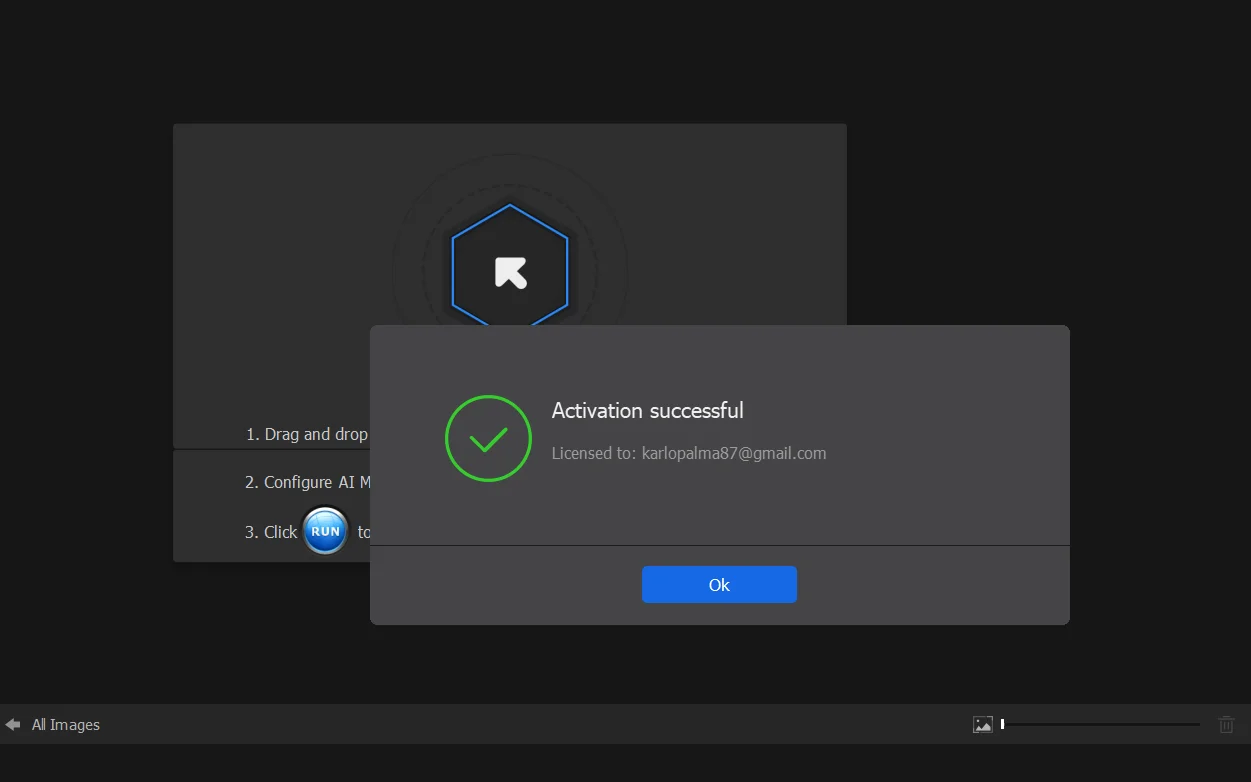1251x782 pixels.
Task: Click the '1. Drag and drop' instruction
Action: [307, 434]
